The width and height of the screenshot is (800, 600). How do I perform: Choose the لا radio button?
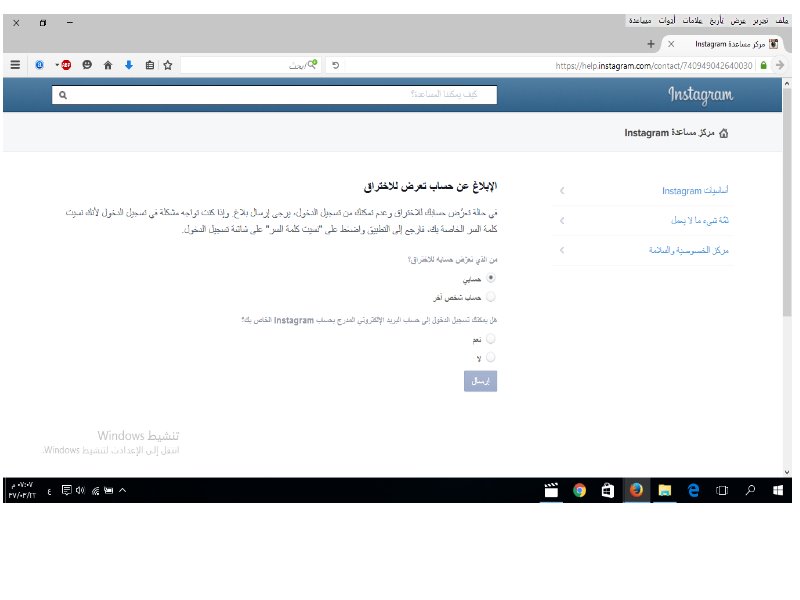[x=491, y=357]
